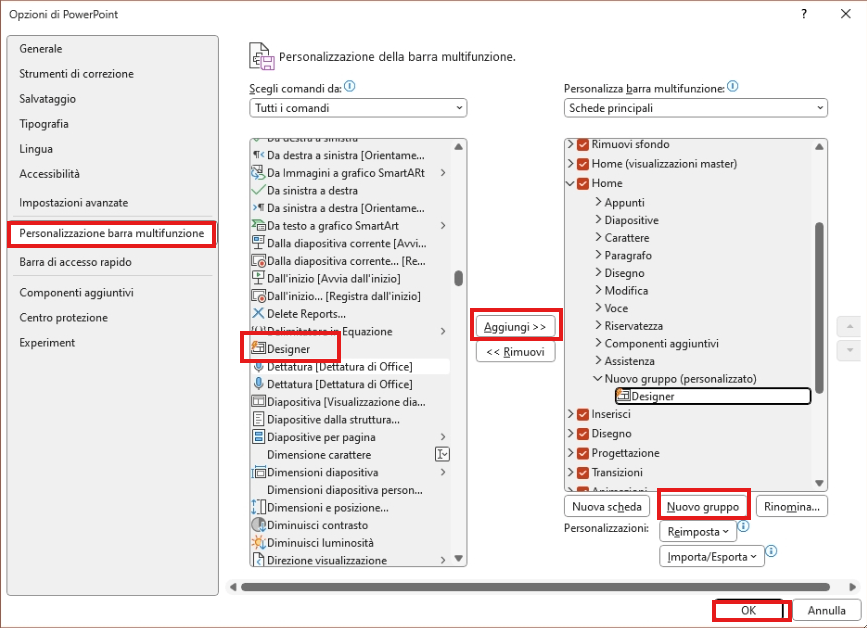This screenshot has height=628, width=867.
Task: Select Personalizzazione barra multifunzione category
Action: click(112, 233)
